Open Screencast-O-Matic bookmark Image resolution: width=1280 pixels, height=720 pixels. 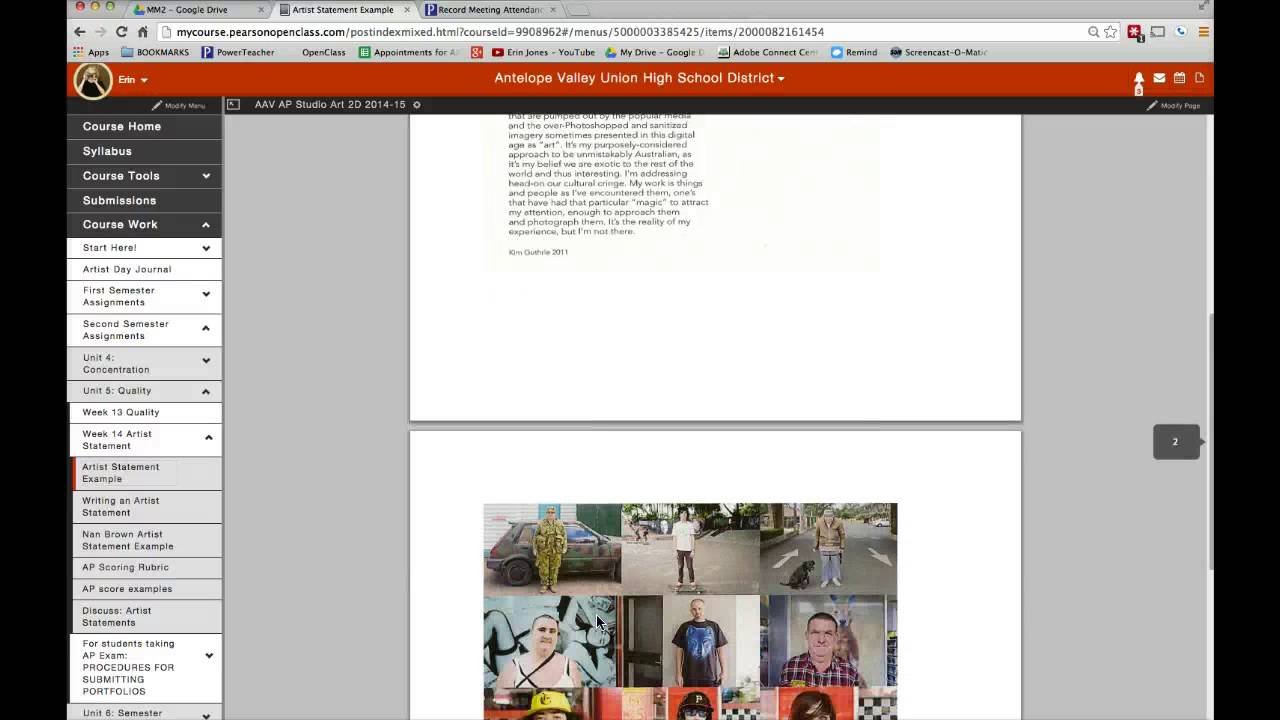938,52
